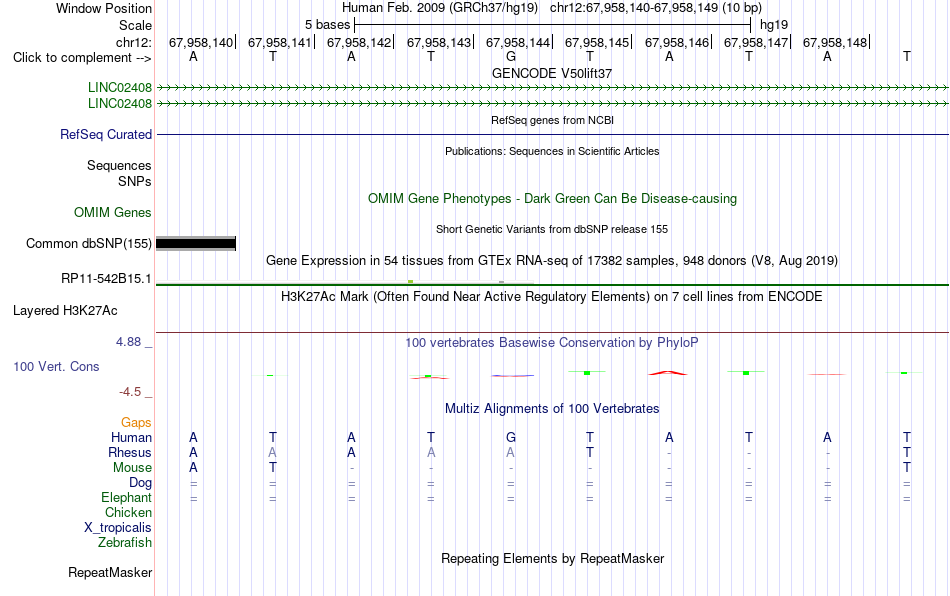Open GENCODE V50lift37 track title
This screenshot has width=950, height=596.
click(552, 73)
